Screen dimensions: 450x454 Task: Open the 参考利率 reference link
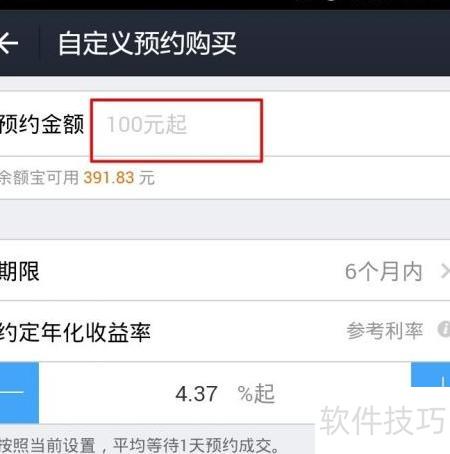click(384, 331)
